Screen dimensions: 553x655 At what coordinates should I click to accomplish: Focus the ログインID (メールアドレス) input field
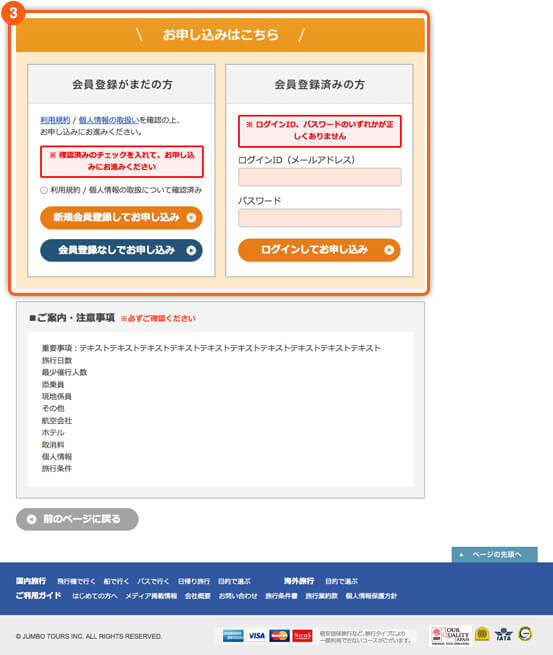pos(320,177)
